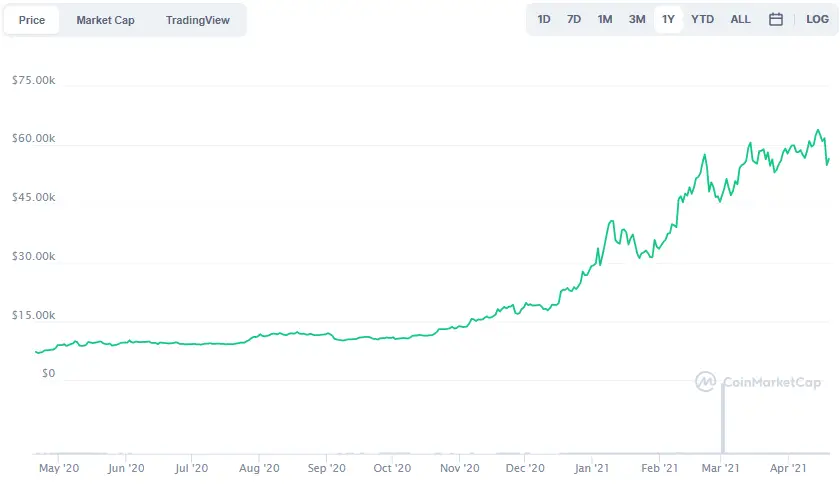This screenshot has width=840, height=494.
Task: Click the Sep '20 x-axis label
Action: 327,468
